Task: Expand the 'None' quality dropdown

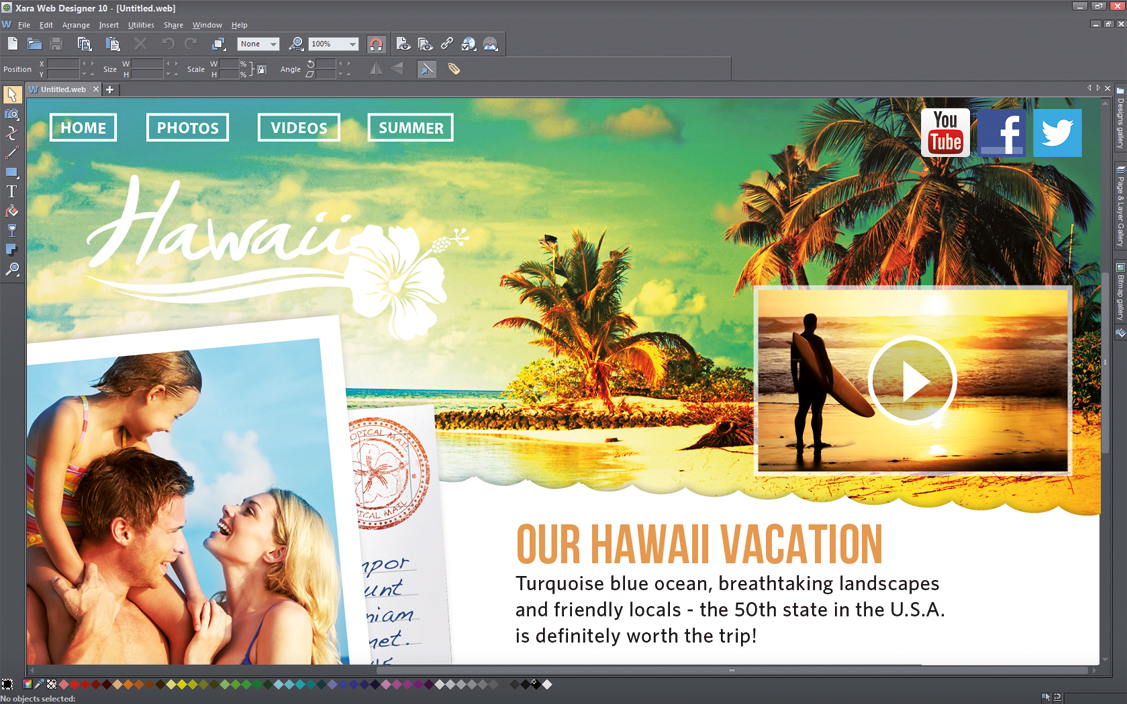Action: click(x=272, y=44)
